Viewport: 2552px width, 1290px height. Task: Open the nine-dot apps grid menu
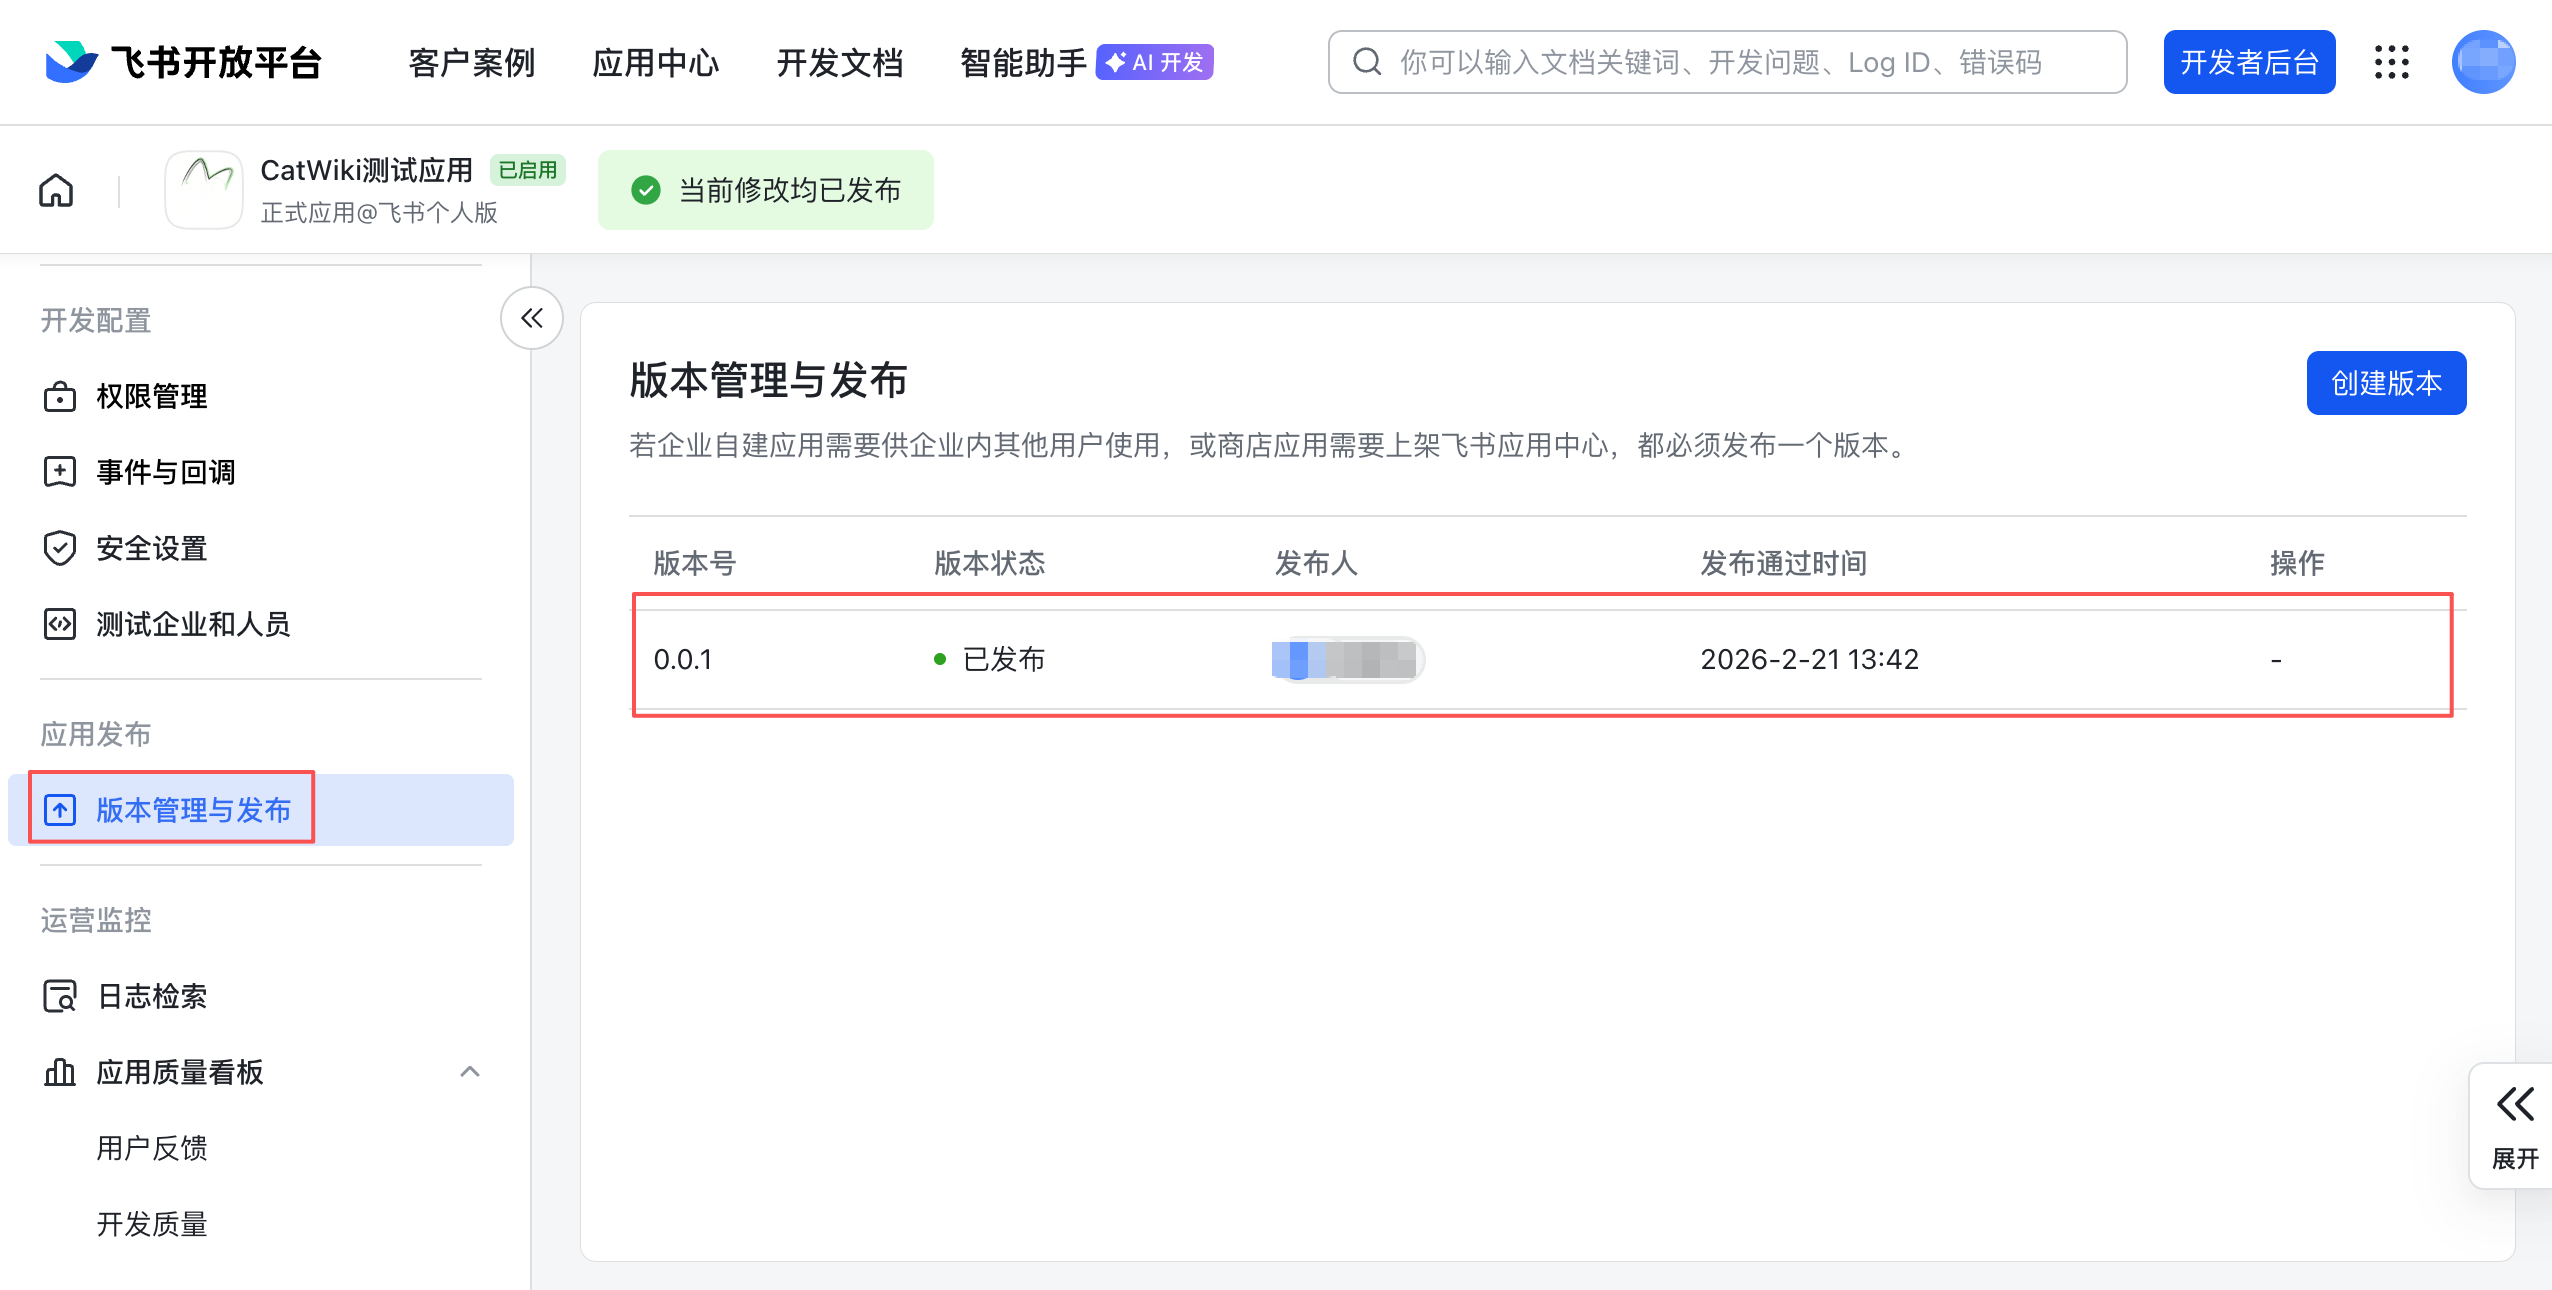pos(2391,62)
